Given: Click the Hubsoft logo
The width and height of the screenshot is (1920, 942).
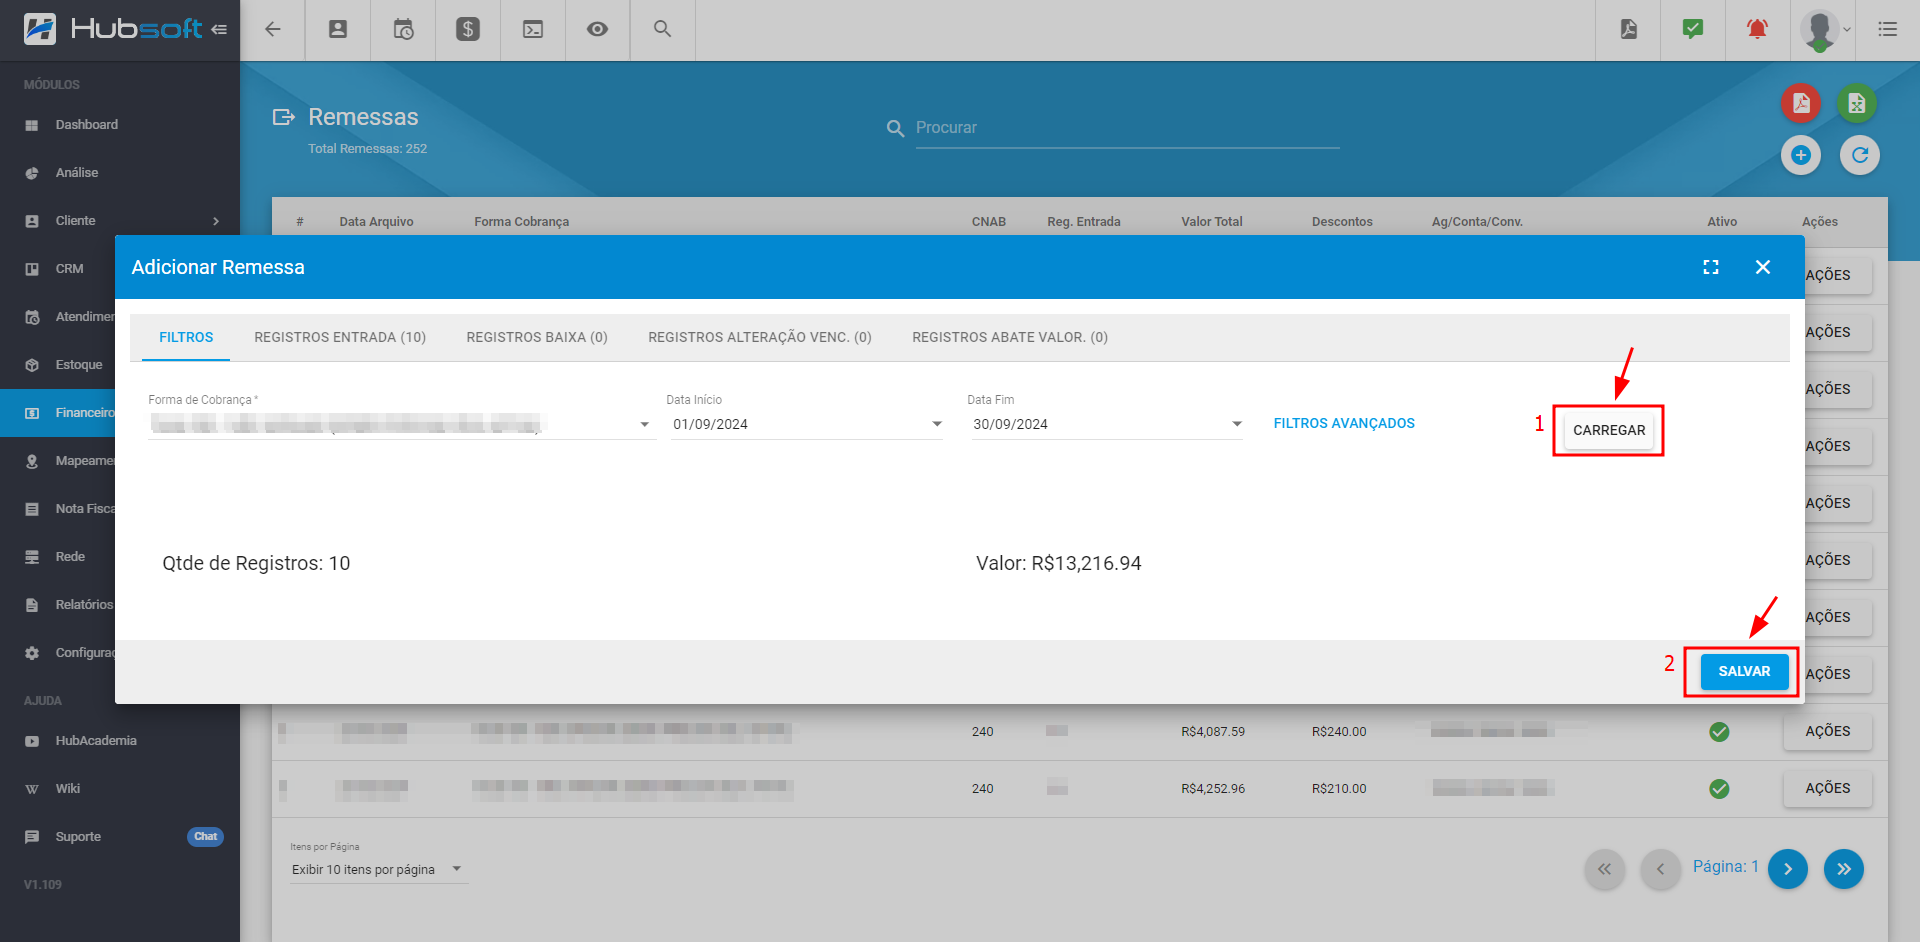Looking at the screenshot, I should pyautogui.click(x=112, y=29).
